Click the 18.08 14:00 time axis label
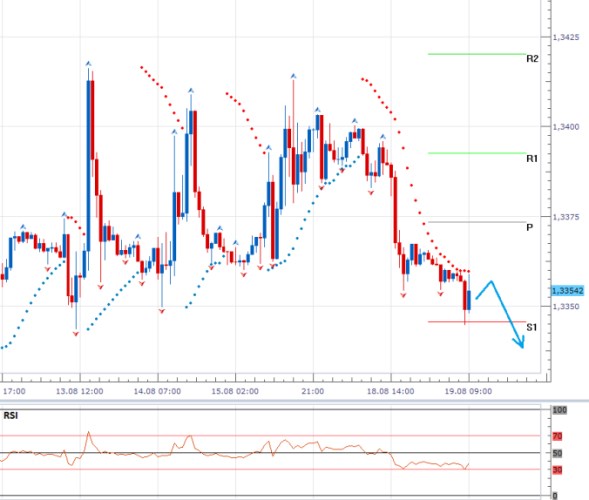This screenshot has width=589, height=500. (391, 391)
